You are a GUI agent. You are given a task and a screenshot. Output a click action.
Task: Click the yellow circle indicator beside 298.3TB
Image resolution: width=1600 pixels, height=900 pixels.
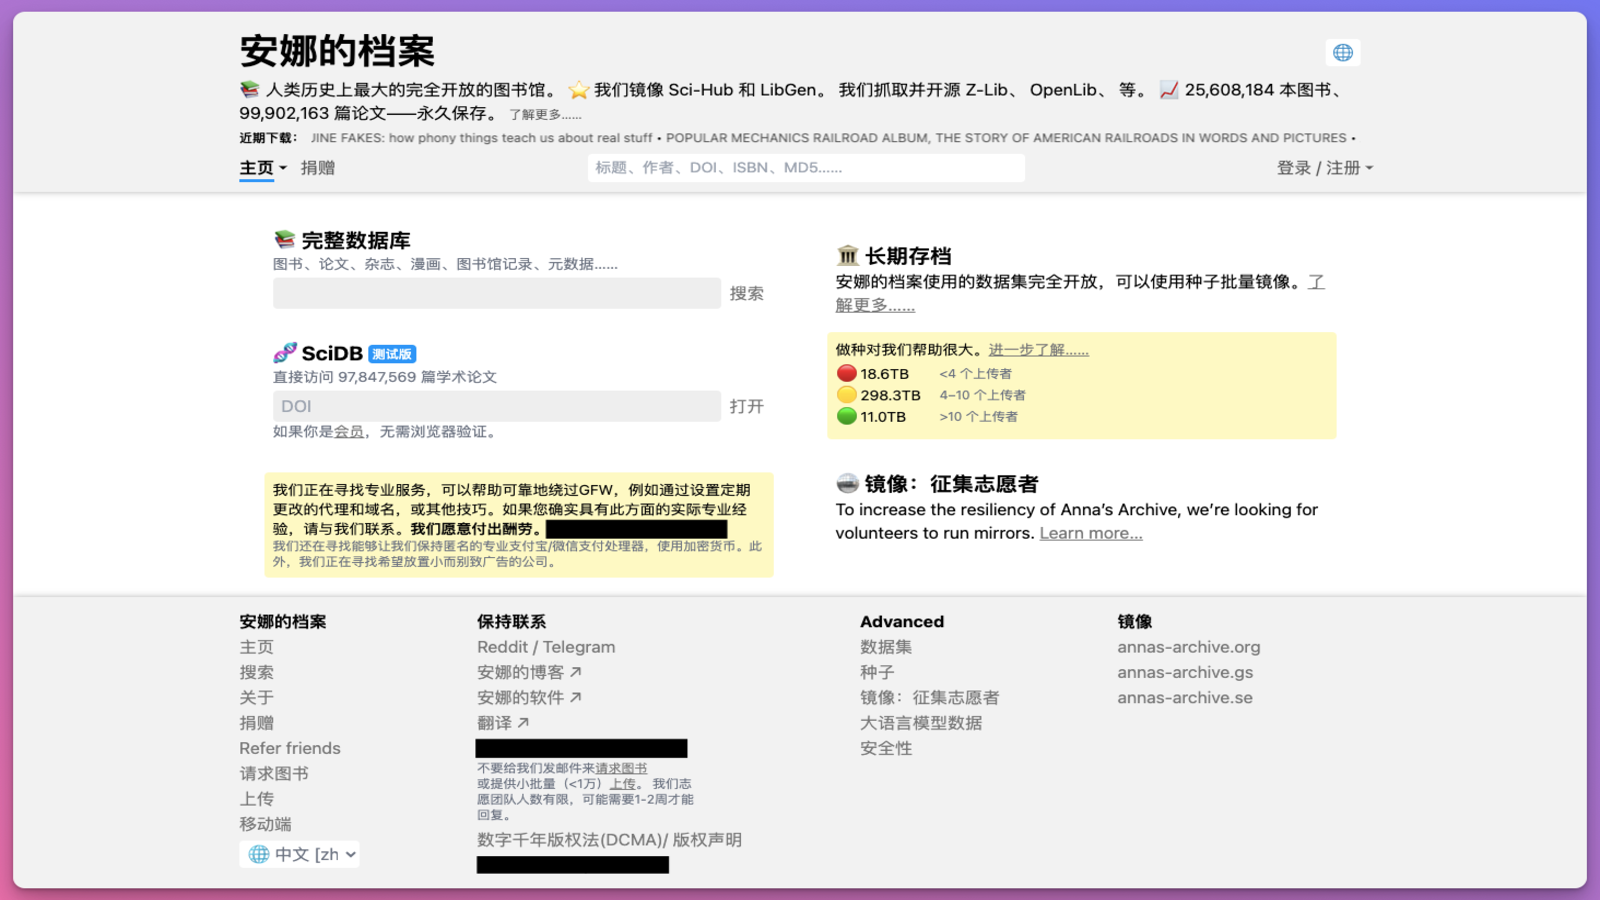coord(845,394)
